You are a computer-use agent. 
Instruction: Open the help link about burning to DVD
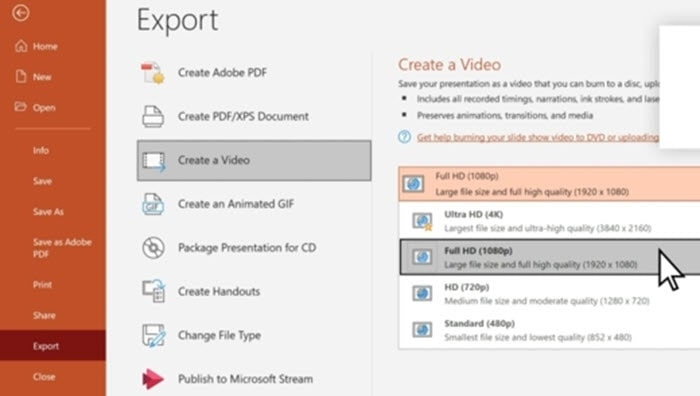[x=538, y=138]
